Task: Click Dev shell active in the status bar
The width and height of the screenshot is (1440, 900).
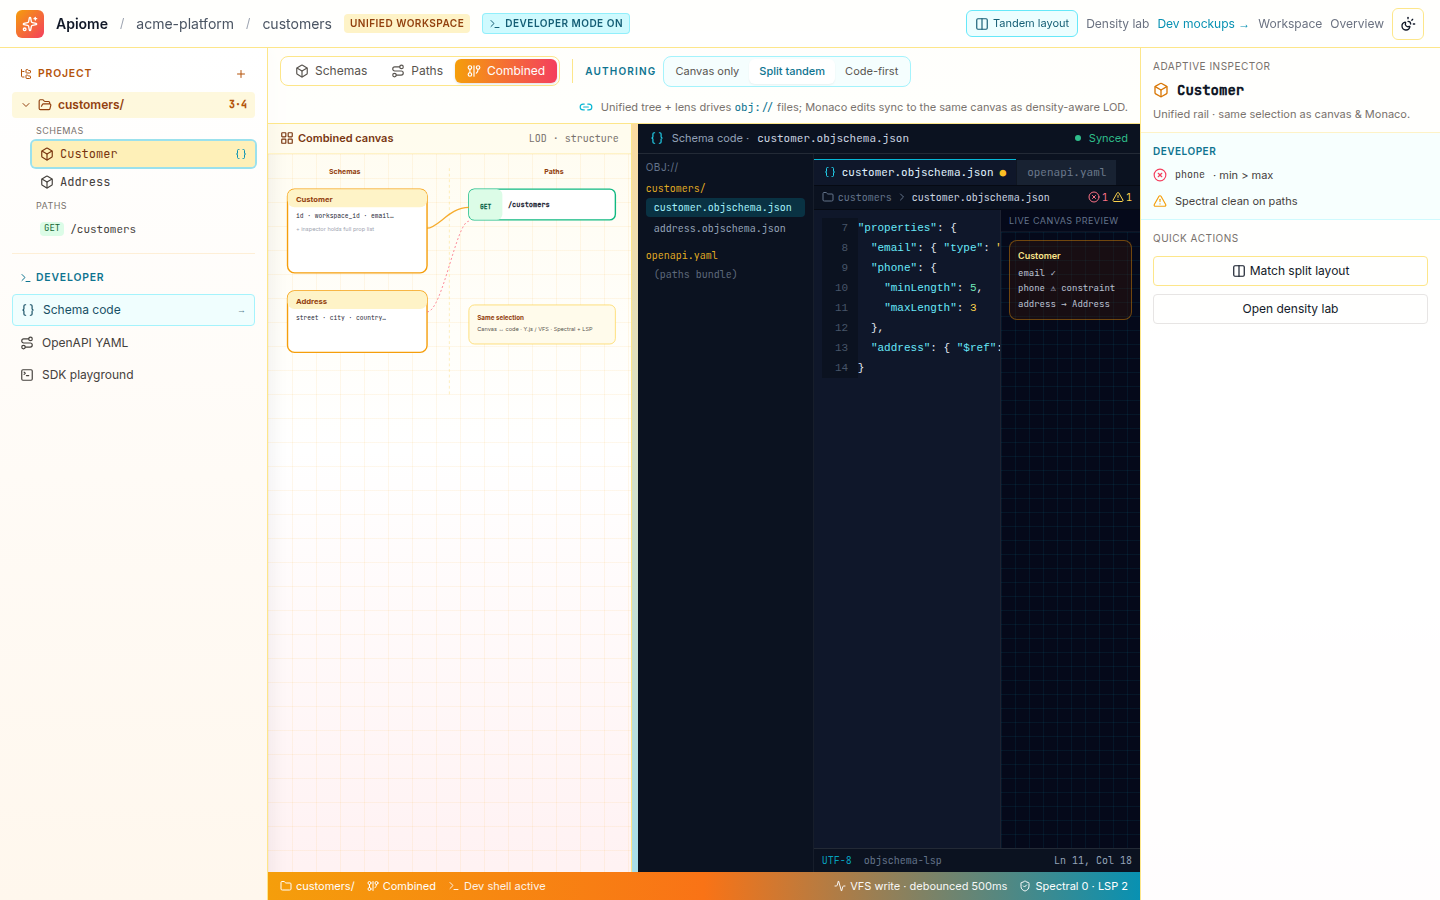Action: [x=497, y=886]
